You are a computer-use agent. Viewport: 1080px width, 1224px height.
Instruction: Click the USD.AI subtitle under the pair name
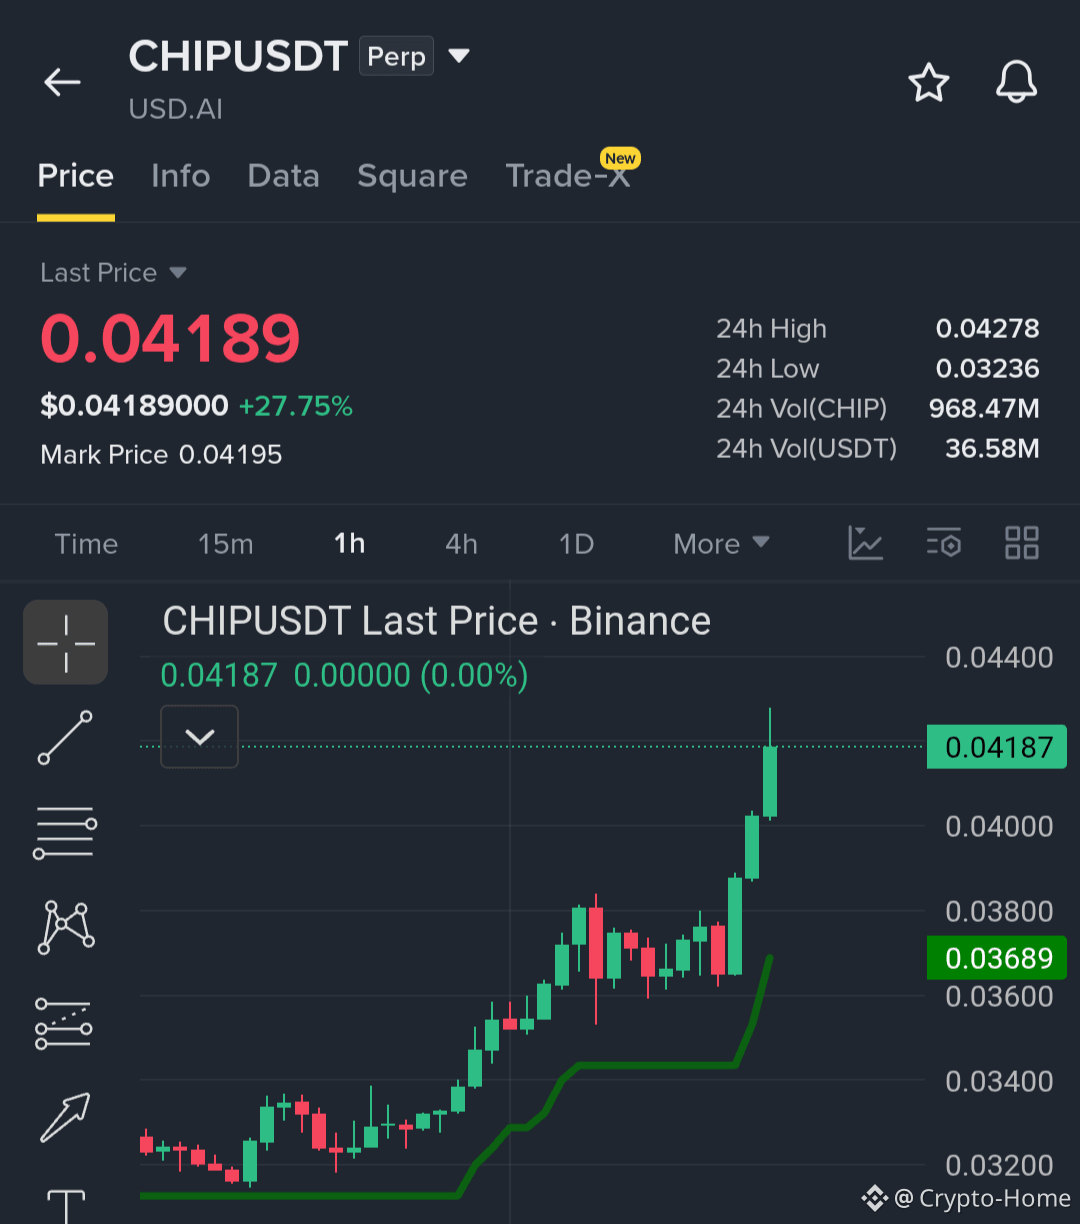pyautogui.click(x=176, y=108)
